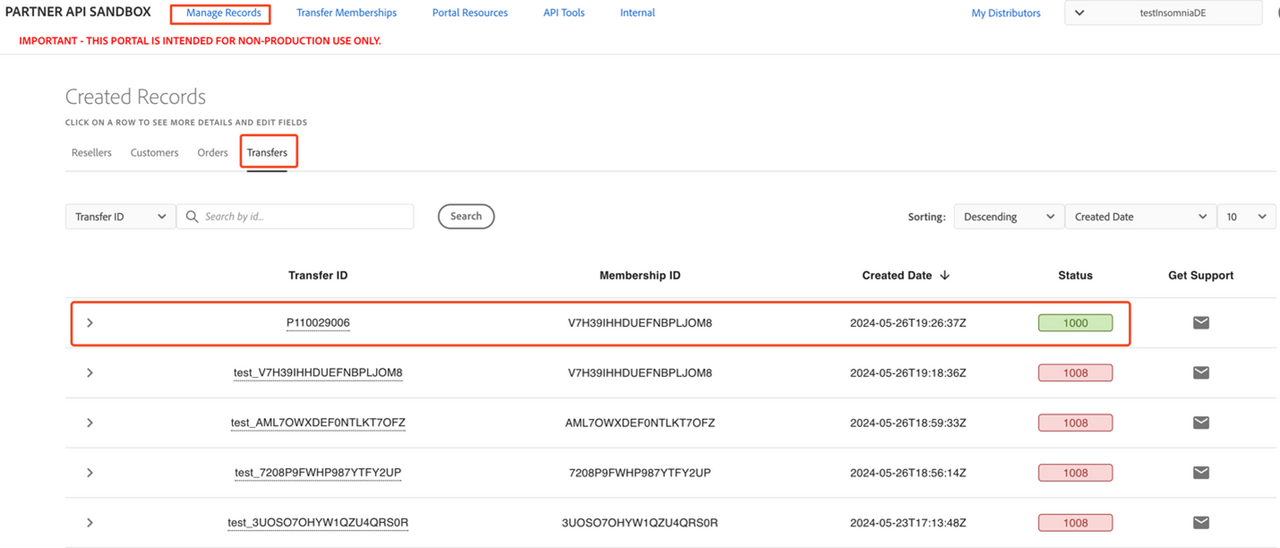Viewport: 1280px width, 548px height.
Task: Open the My Distributors link
Action: (x=1005, y=13)
